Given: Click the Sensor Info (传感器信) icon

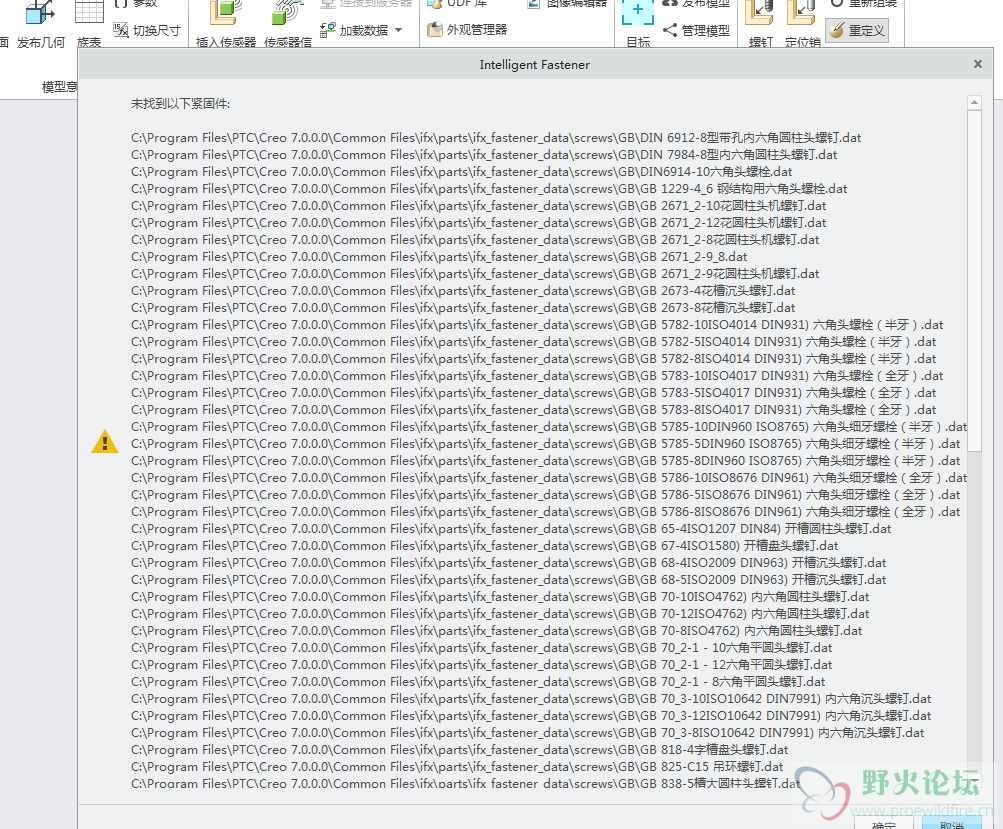Looking at the screenshot, I should point(287,13).
